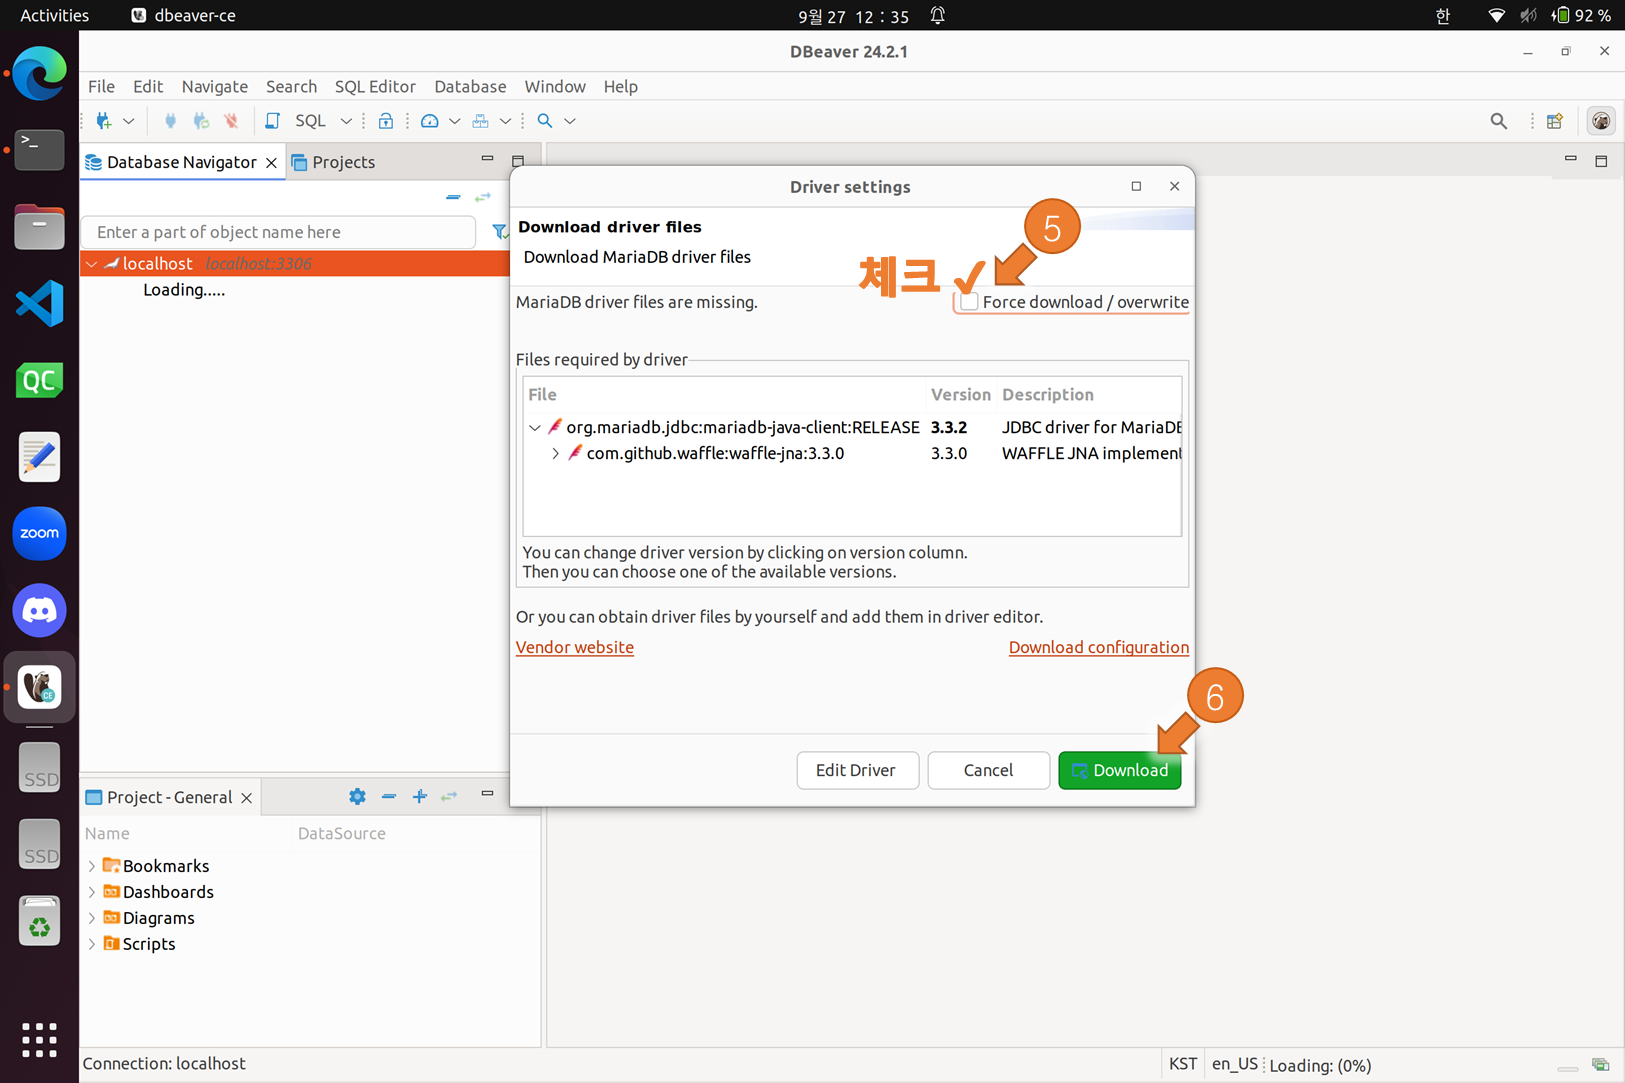Click the Reconnect plug icon
Image resolution: width=1625 pixels, height=1083 pixels.
[x=201, y=121]
